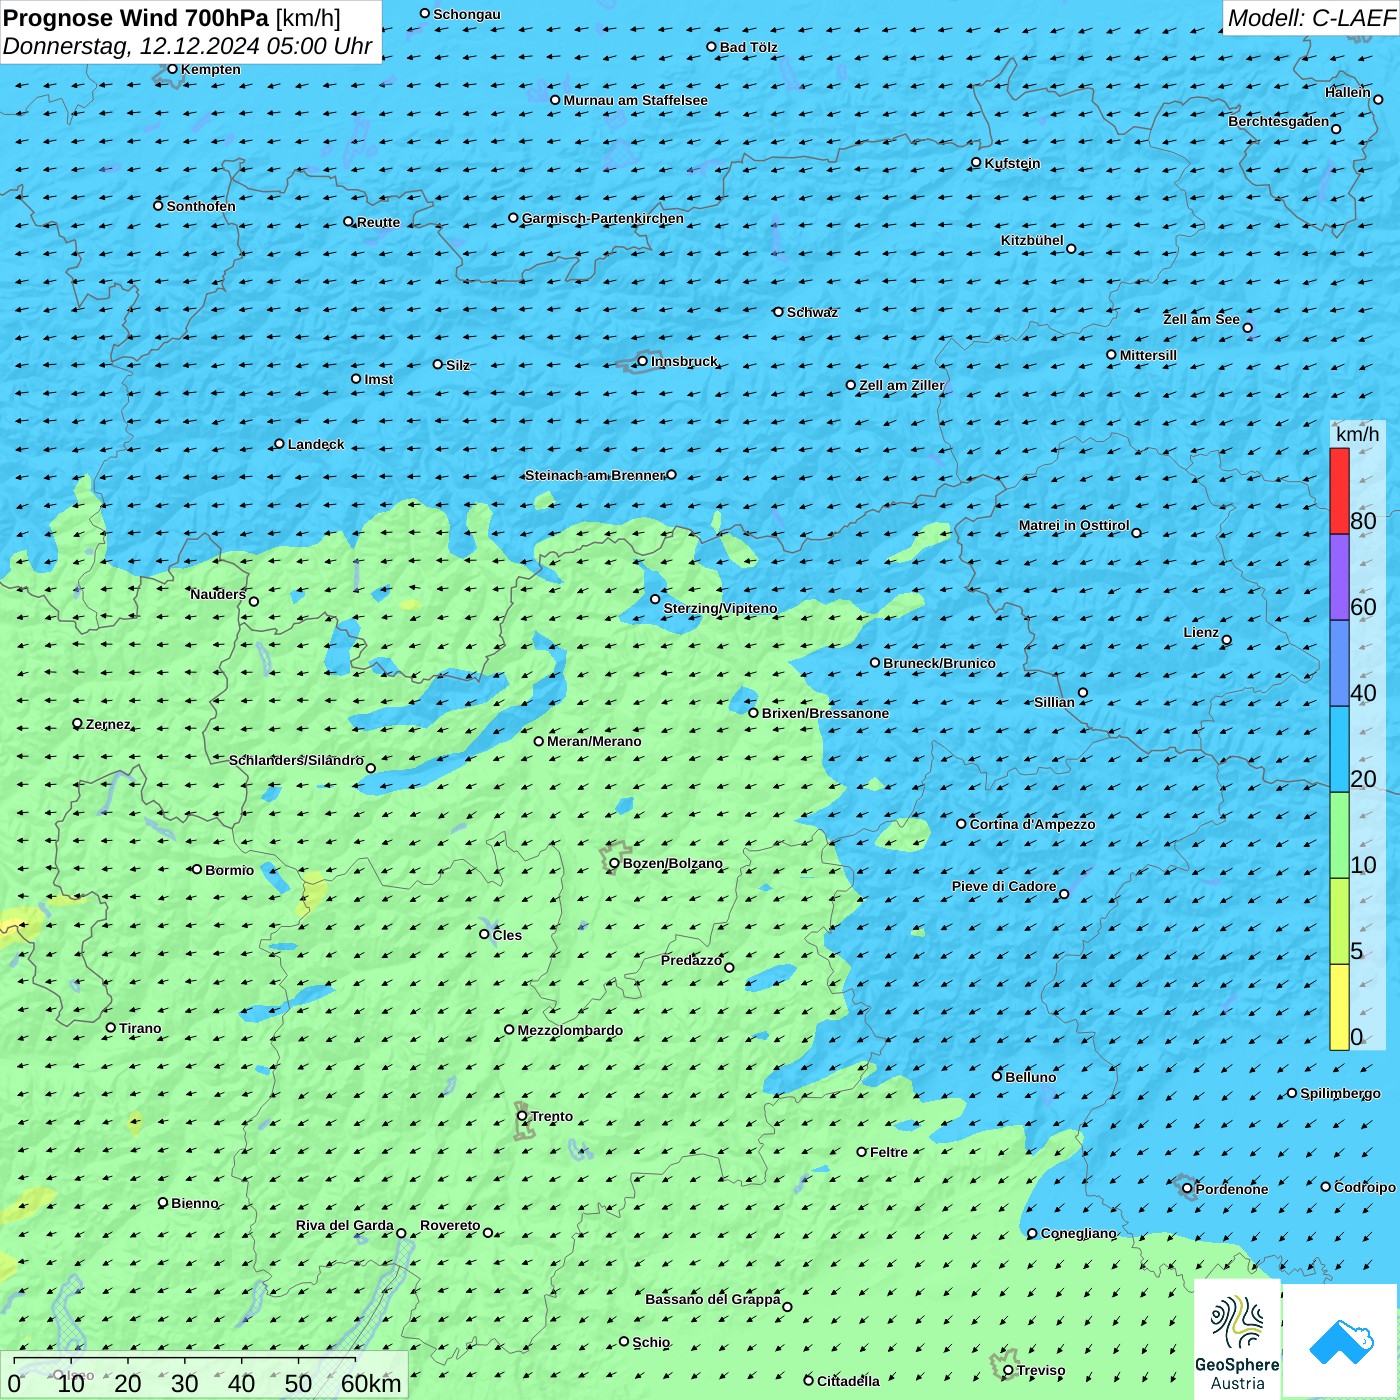Click the Innsbruck city marker
Image resolution: width=1400 pixels, height=1400 pixels.
click(642, 361)
